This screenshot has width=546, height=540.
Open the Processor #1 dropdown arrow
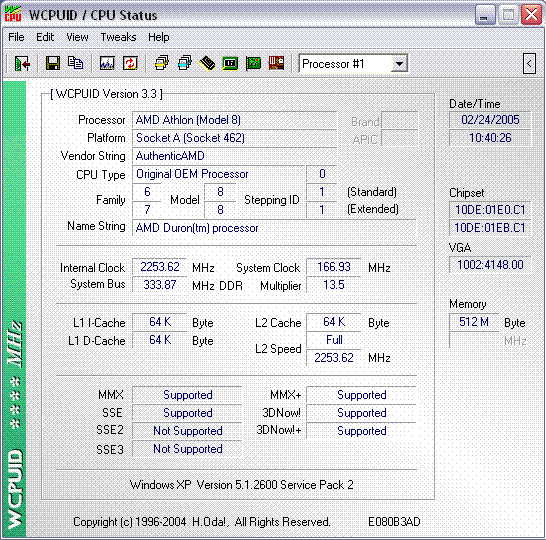(399, 64)
